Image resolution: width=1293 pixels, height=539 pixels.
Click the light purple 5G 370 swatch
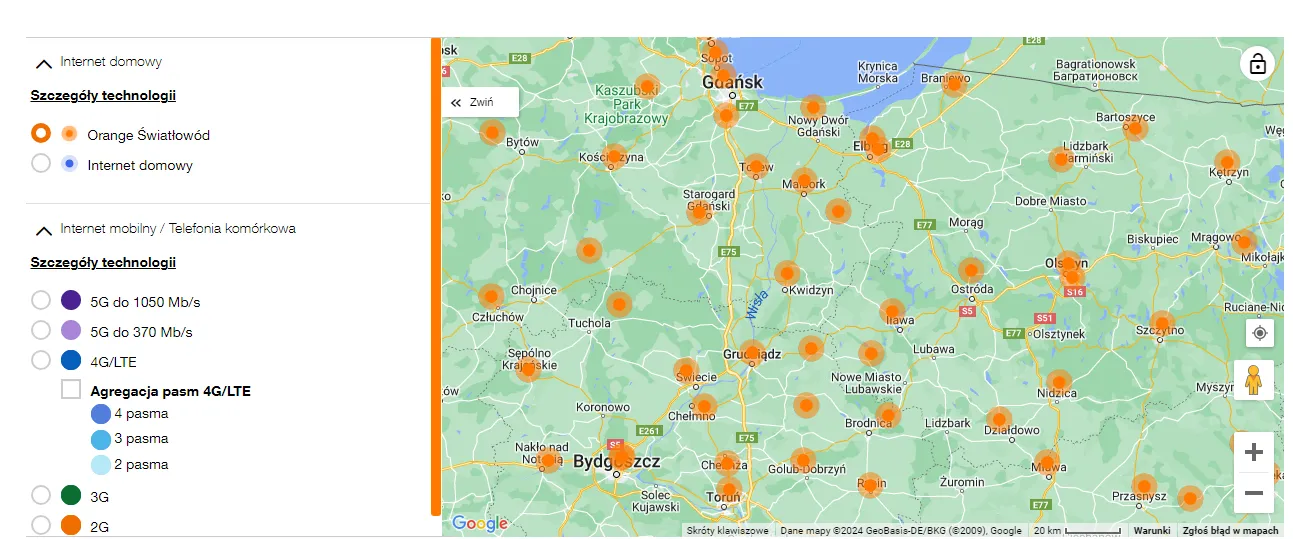tap(71, 330)
